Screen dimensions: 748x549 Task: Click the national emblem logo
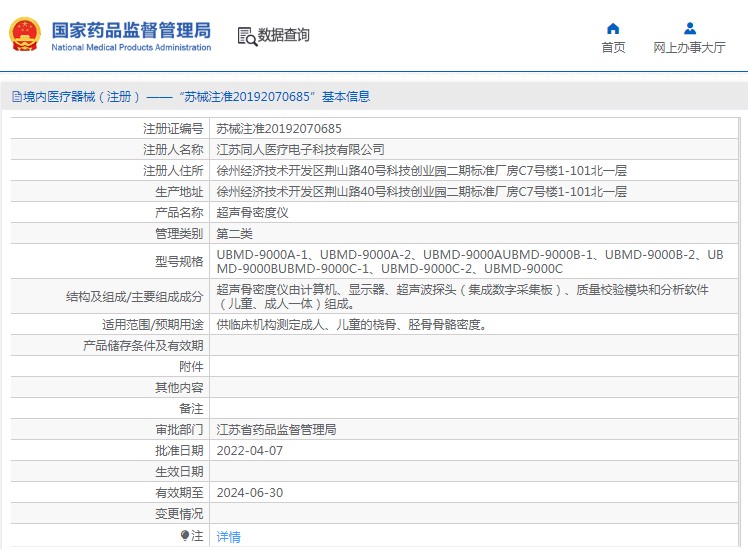pyautogui.click(x=25, y=34)
